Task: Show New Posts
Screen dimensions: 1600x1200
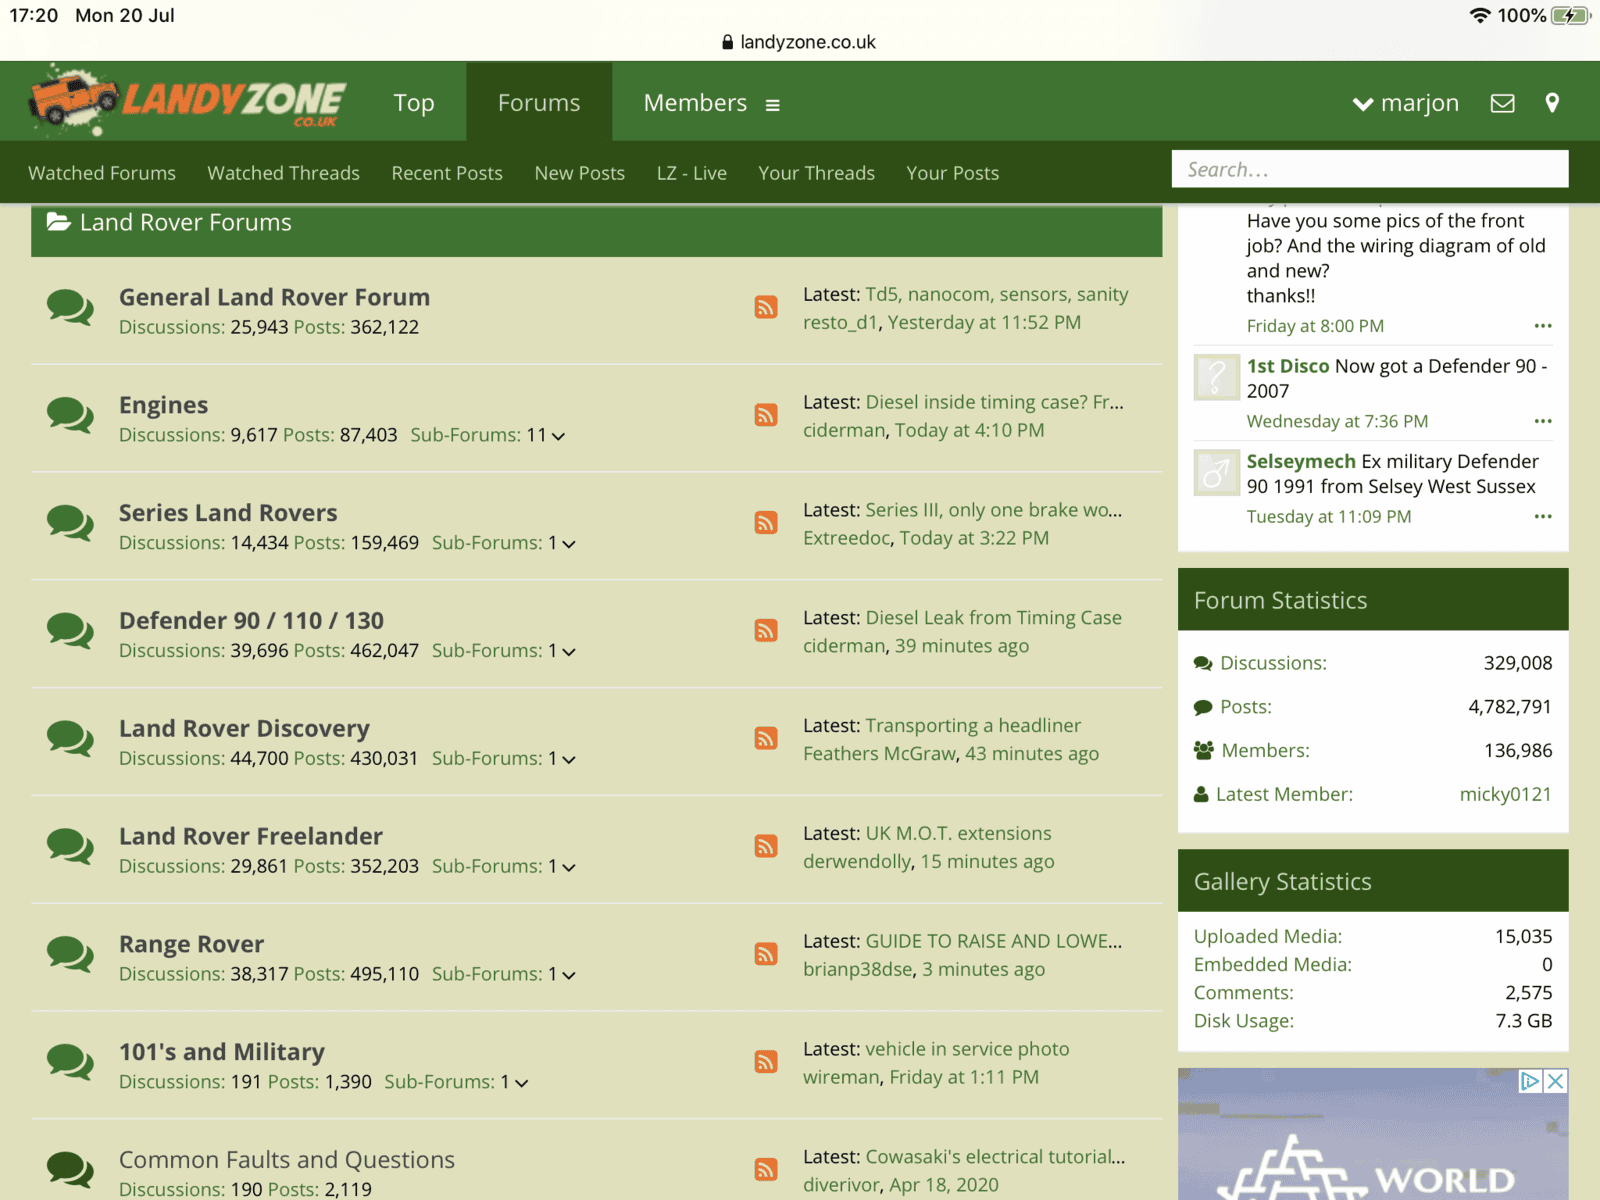Action: pyautogui.click(x=580, y=173)
